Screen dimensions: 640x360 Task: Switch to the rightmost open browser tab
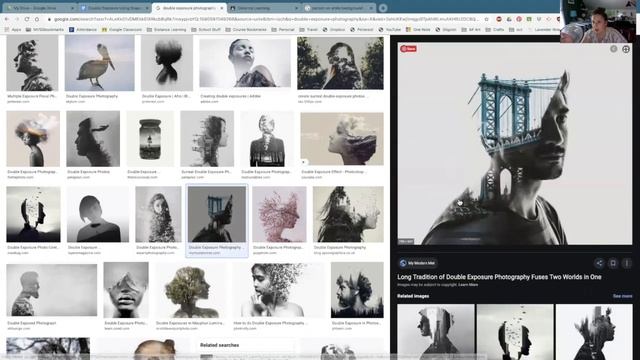(339, 8)
